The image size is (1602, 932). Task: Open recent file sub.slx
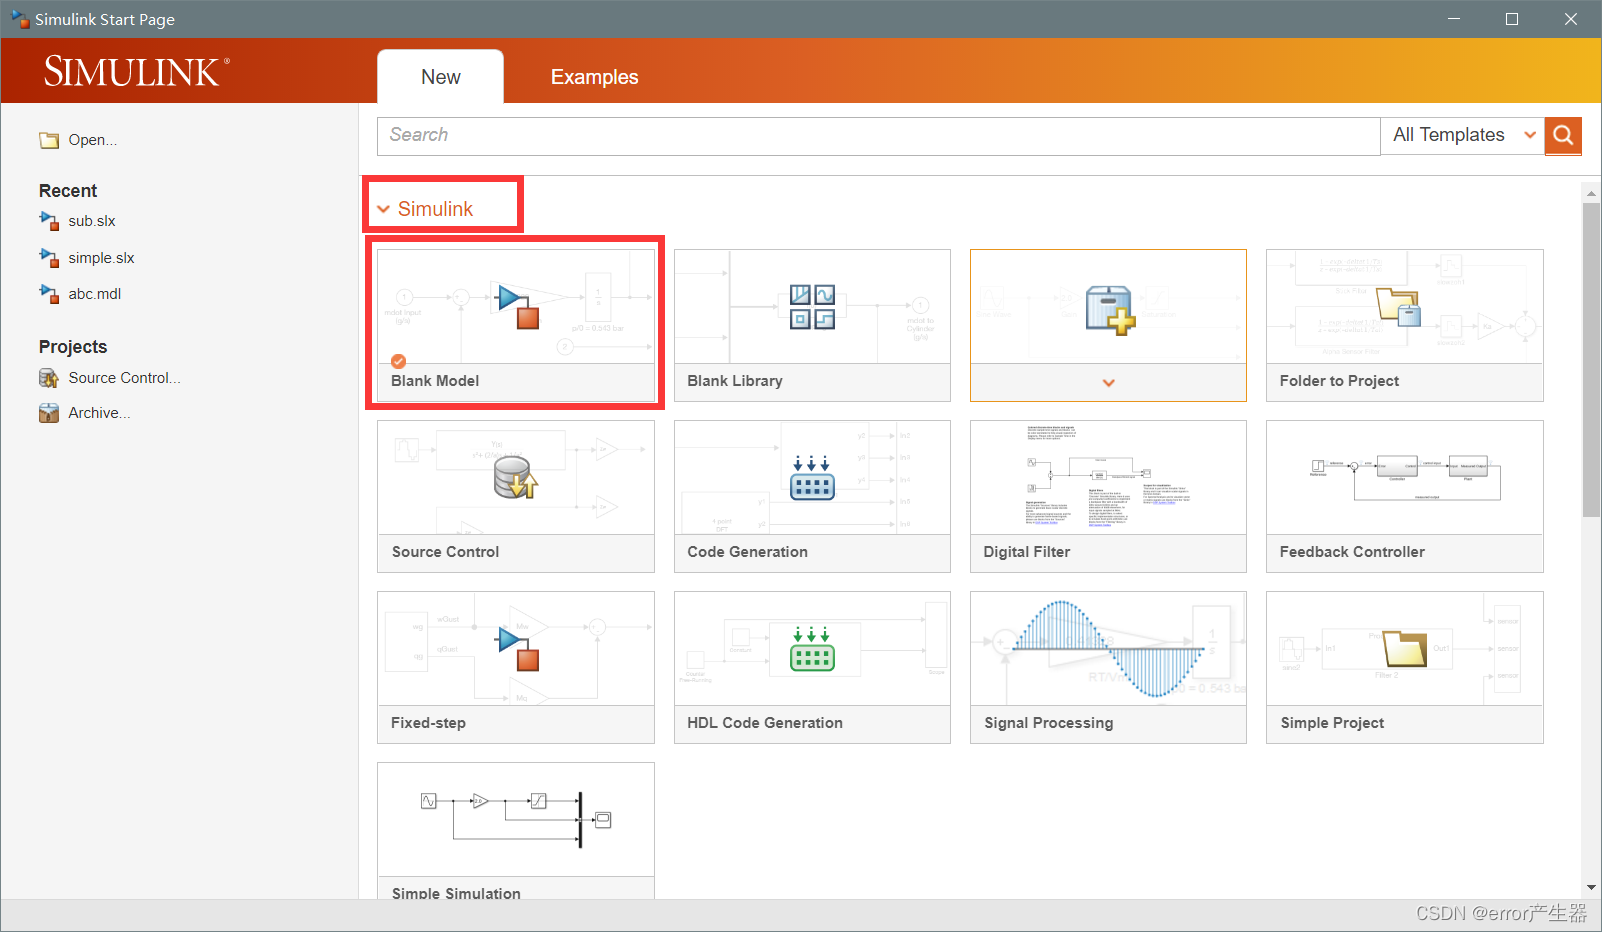pos(92,221)
